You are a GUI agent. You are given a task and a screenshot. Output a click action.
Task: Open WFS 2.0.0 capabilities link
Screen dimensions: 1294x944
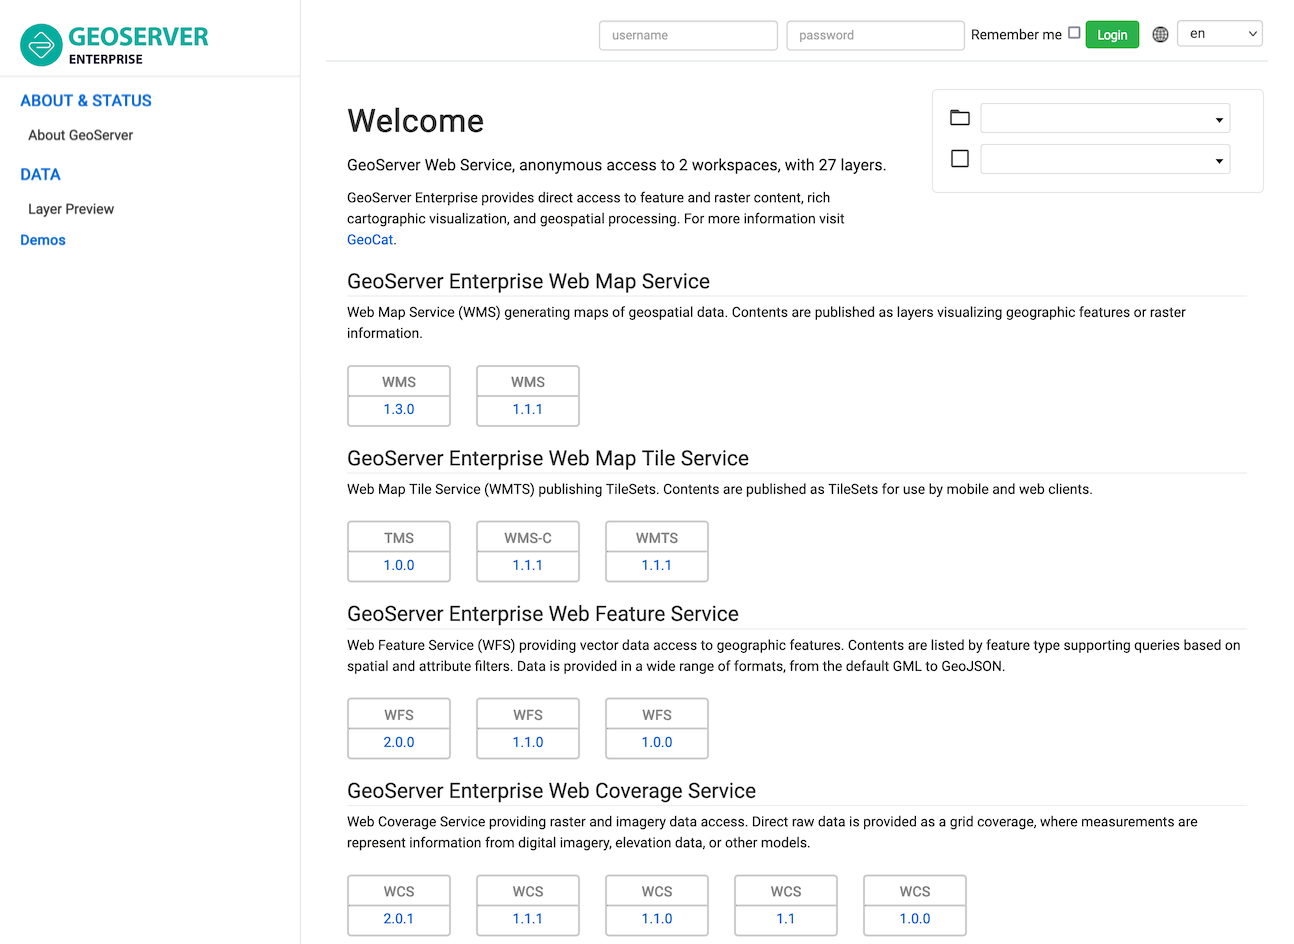pyautogui.click(x=399, y=742)
